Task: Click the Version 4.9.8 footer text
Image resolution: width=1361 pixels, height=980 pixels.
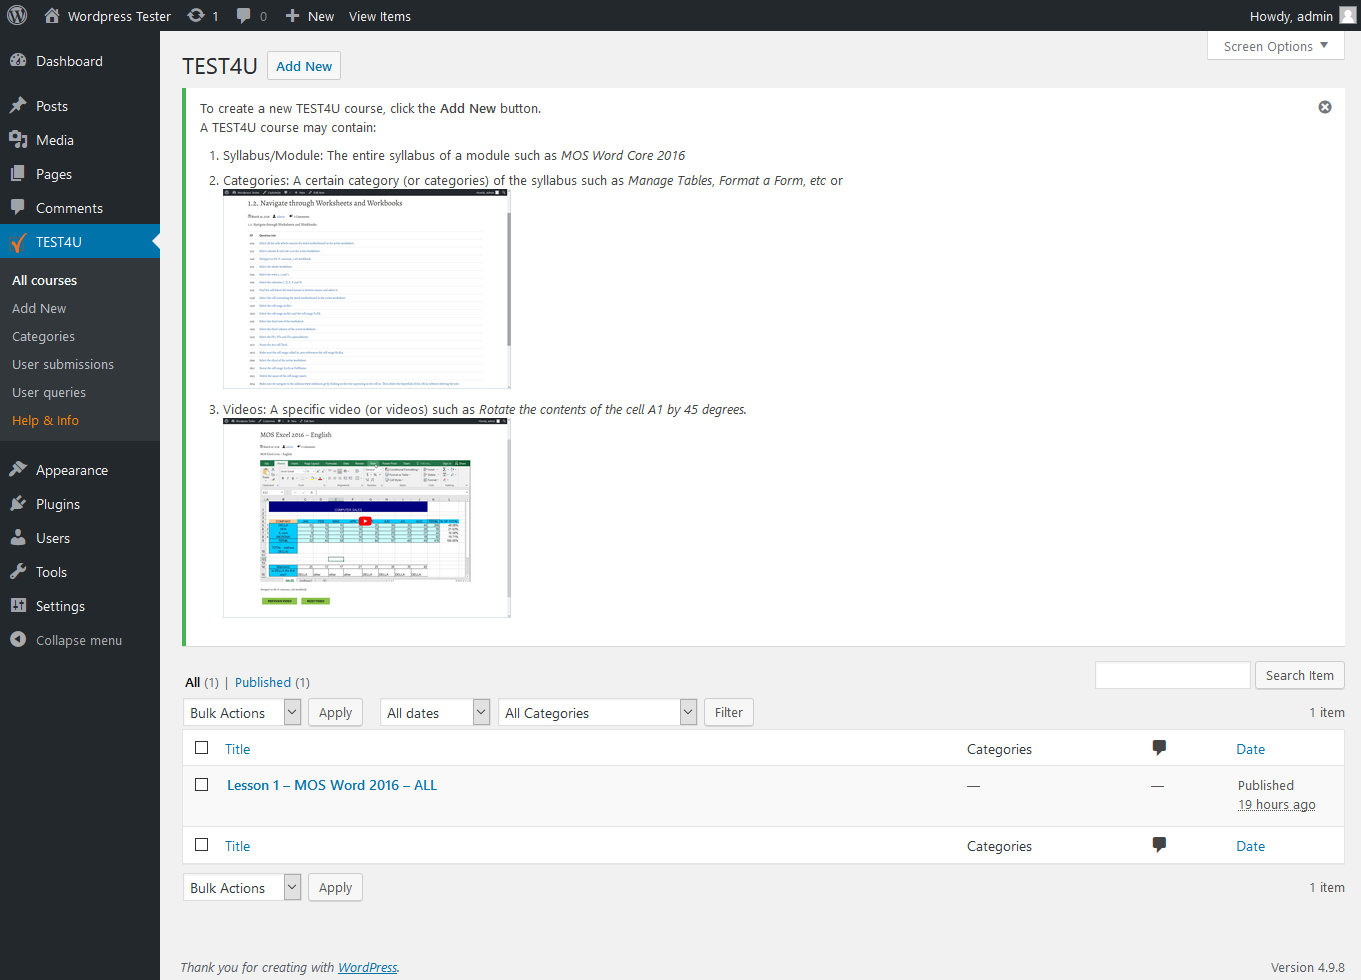Action: [1307, 967]
